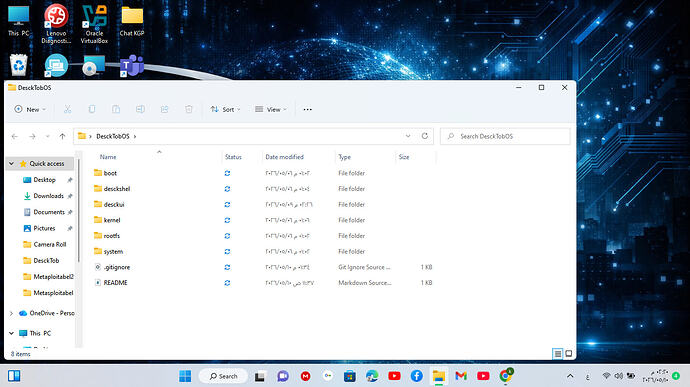The image size is (690, 387).
Task: Click the Delete trash icon in toolbar
Action: point(189,109)
